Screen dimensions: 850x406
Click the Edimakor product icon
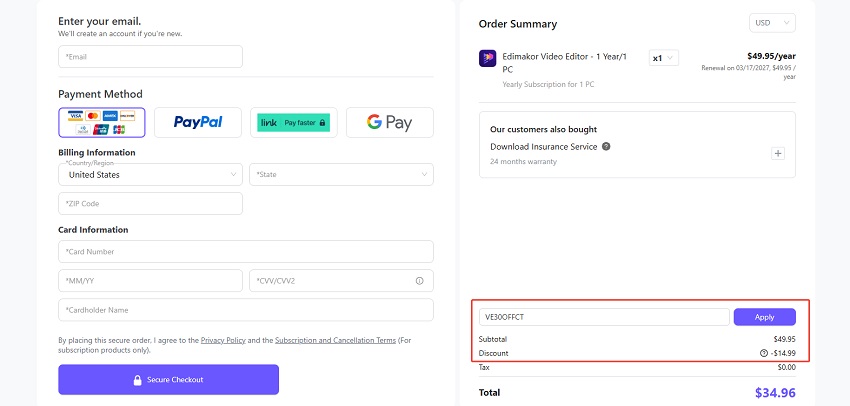488,58
